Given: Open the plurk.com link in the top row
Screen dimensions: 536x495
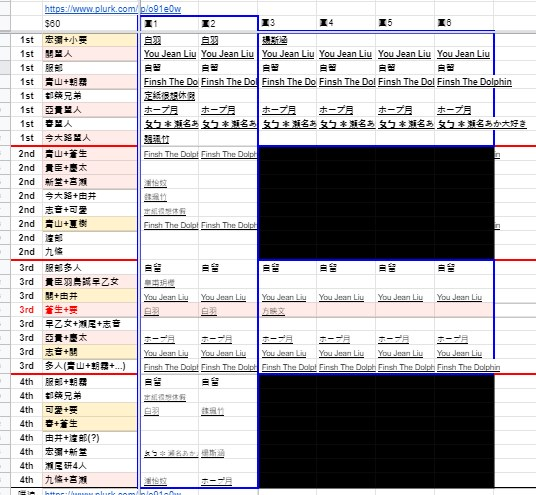Looking at the screenshot, I should [112, 9].
